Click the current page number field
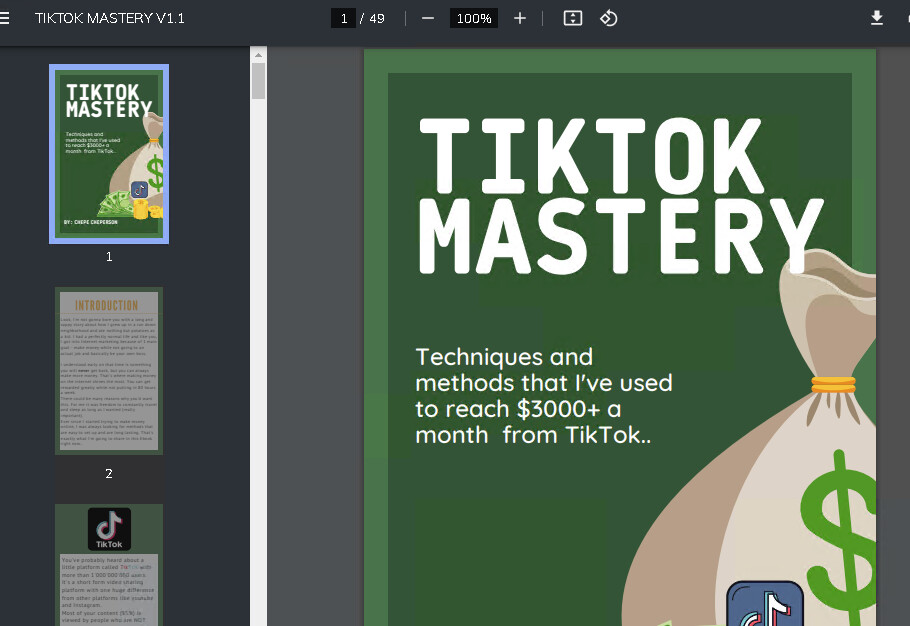Screen dimensions: 910x626 (343, 18)
